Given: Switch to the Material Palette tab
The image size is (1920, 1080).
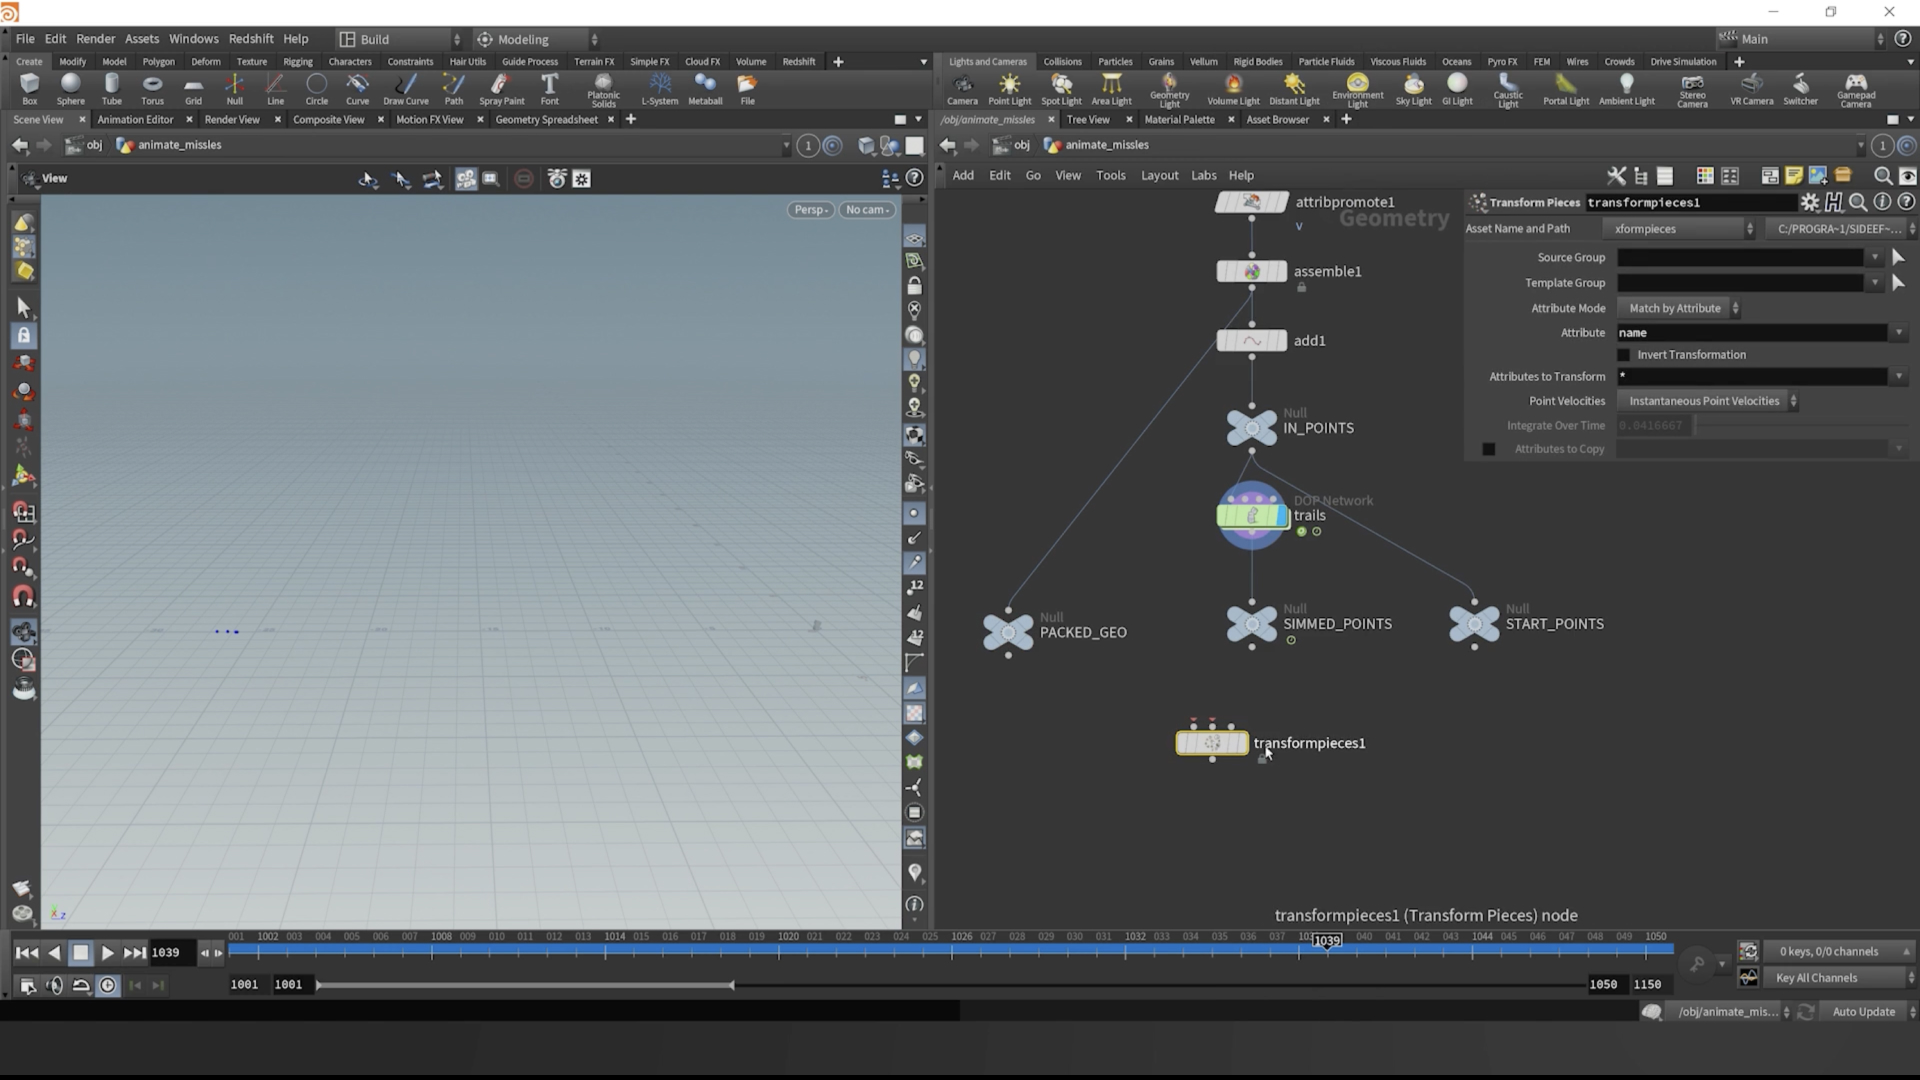Looking at the screenshot, I should pos(1179,120).
